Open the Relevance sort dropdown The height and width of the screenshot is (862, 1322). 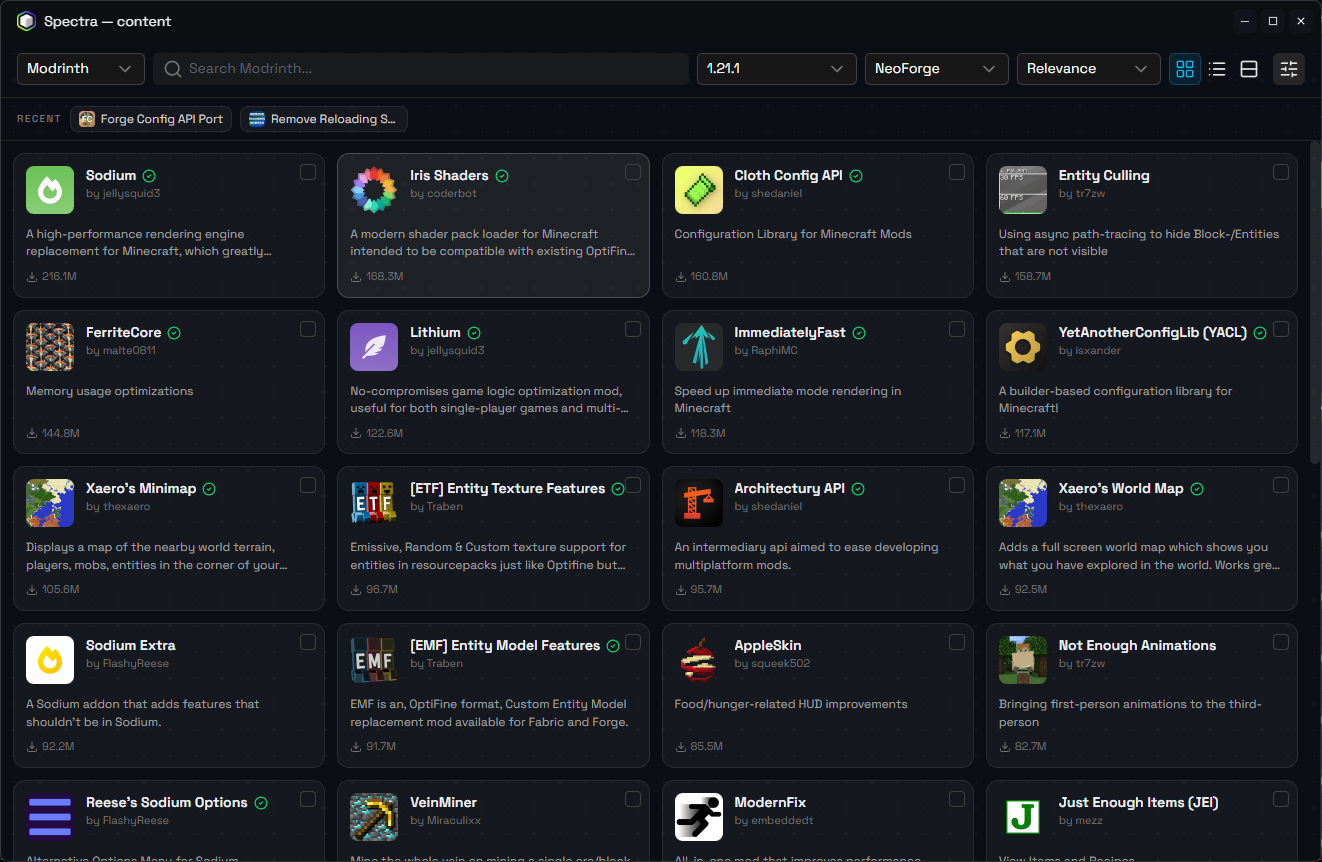point(1089,69)
